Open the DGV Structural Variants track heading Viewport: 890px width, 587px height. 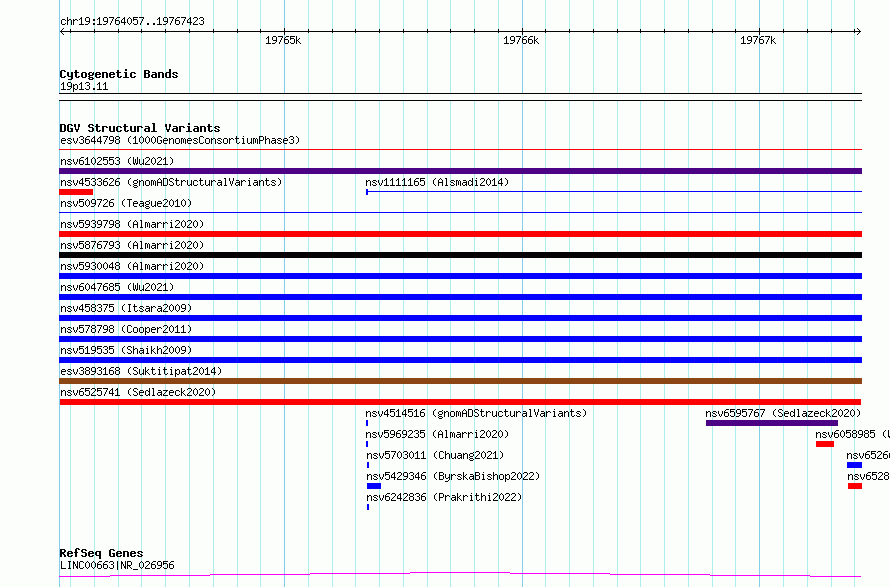coord(140,128)
